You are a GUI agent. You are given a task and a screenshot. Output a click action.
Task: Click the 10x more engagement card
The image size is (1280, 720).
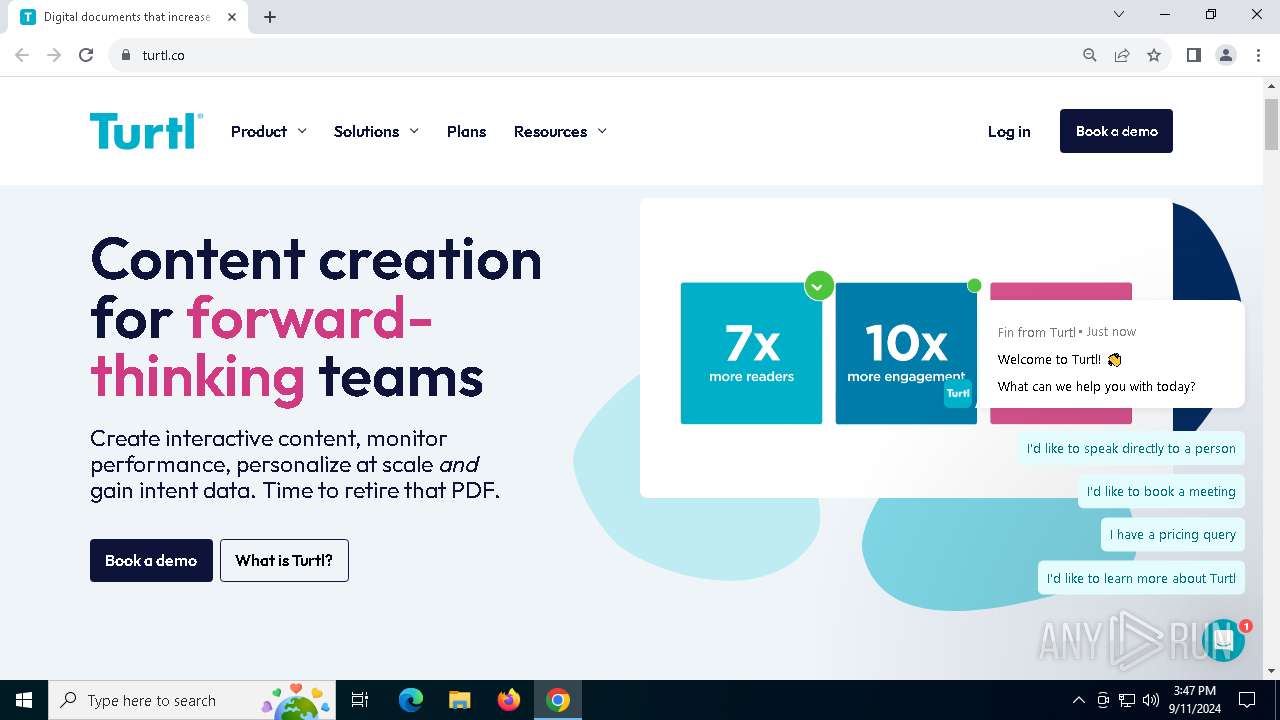pos(906,353)
